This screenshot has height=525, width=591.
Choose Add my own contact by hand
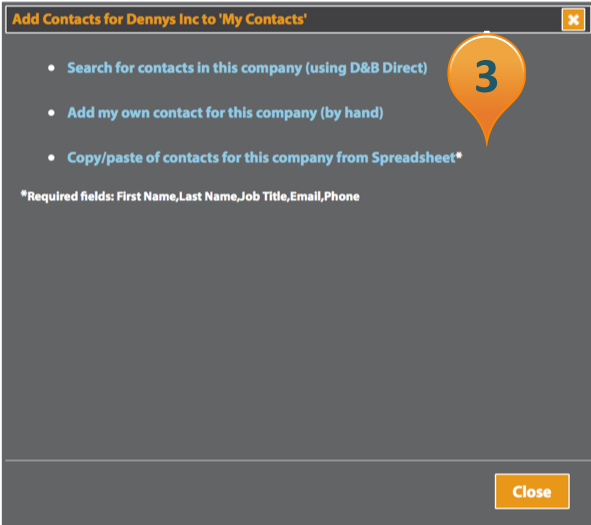225,113
